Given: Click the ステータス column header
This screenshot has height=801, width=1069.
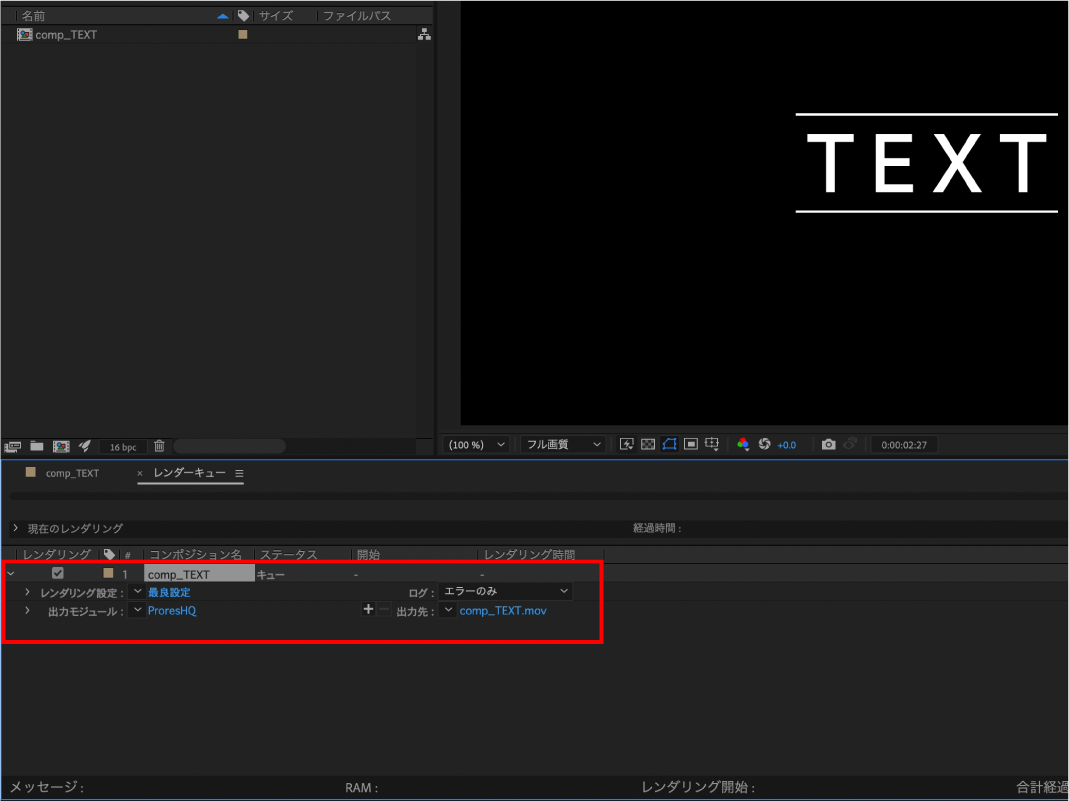Looking at the screenshot, I should tap(288, 555).
